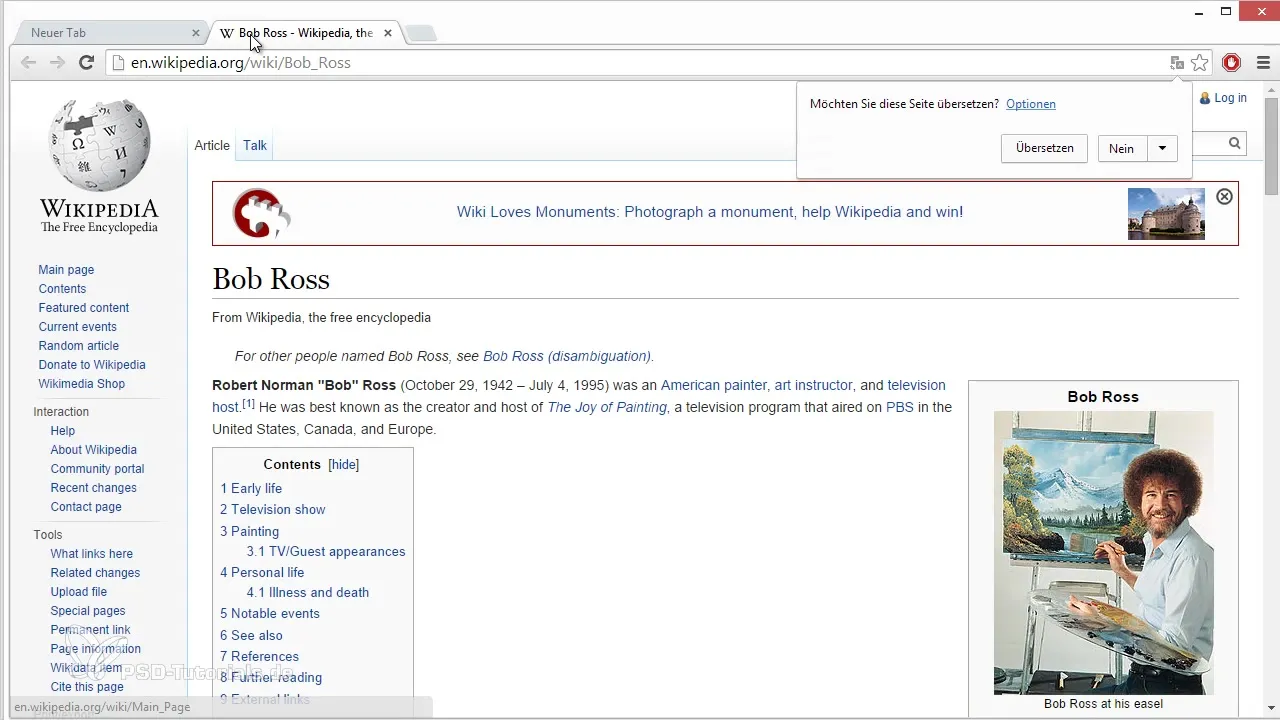
Task: Click the [1] footnote reference
Action: click(x=249, y=403)
